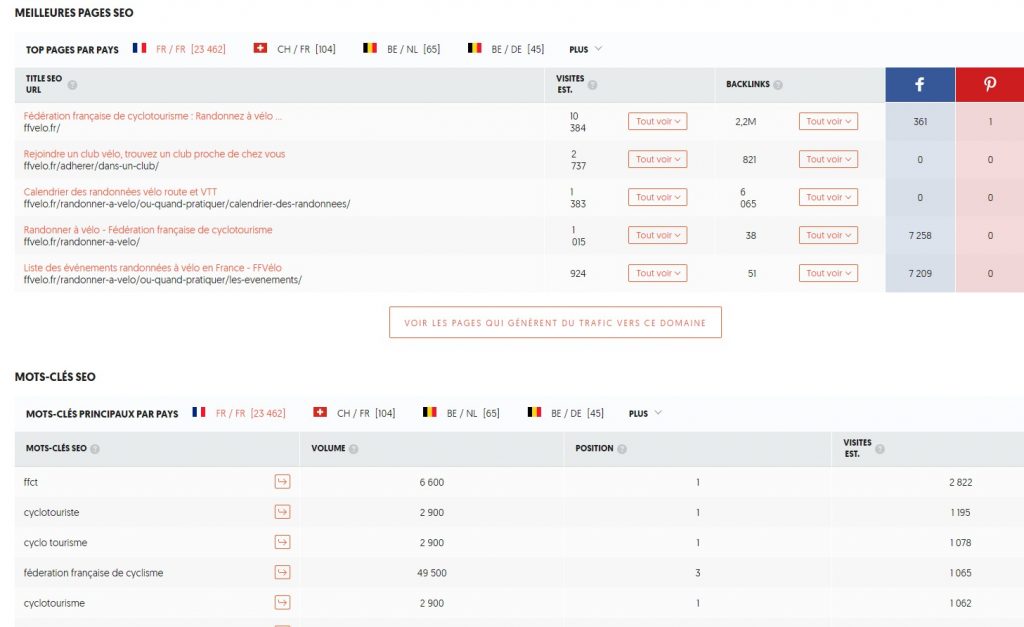This screenshot has width=1024, height=627.
Task: Click position value 3 for féderation française
Action: pos(697,573)
